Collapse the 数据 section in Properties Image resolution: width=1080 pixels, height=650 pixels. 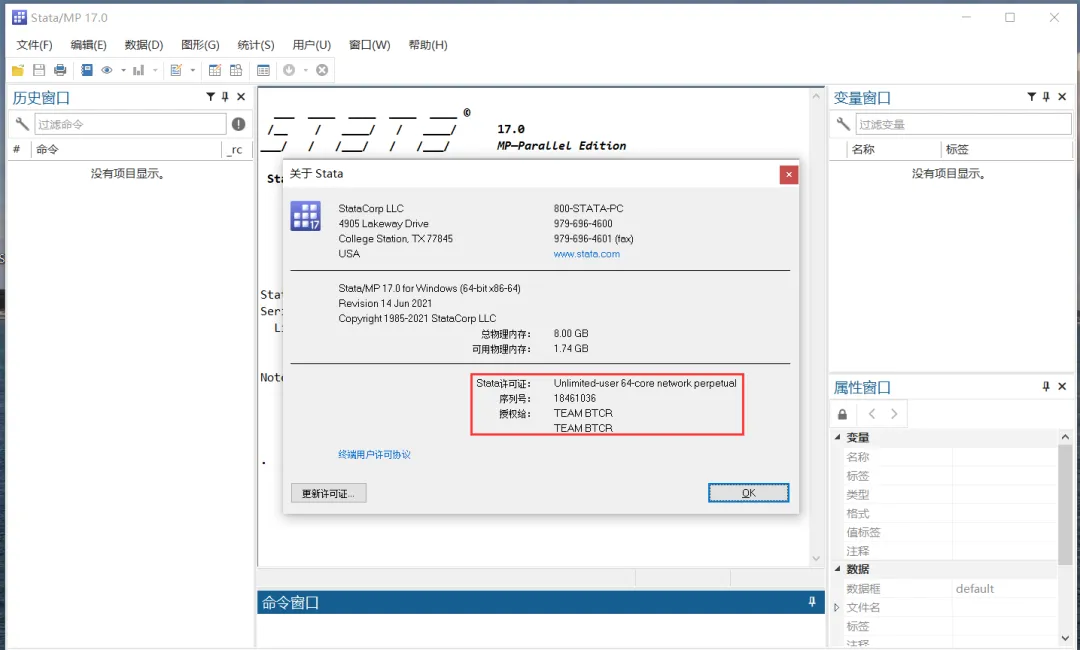tap(838, 569)
